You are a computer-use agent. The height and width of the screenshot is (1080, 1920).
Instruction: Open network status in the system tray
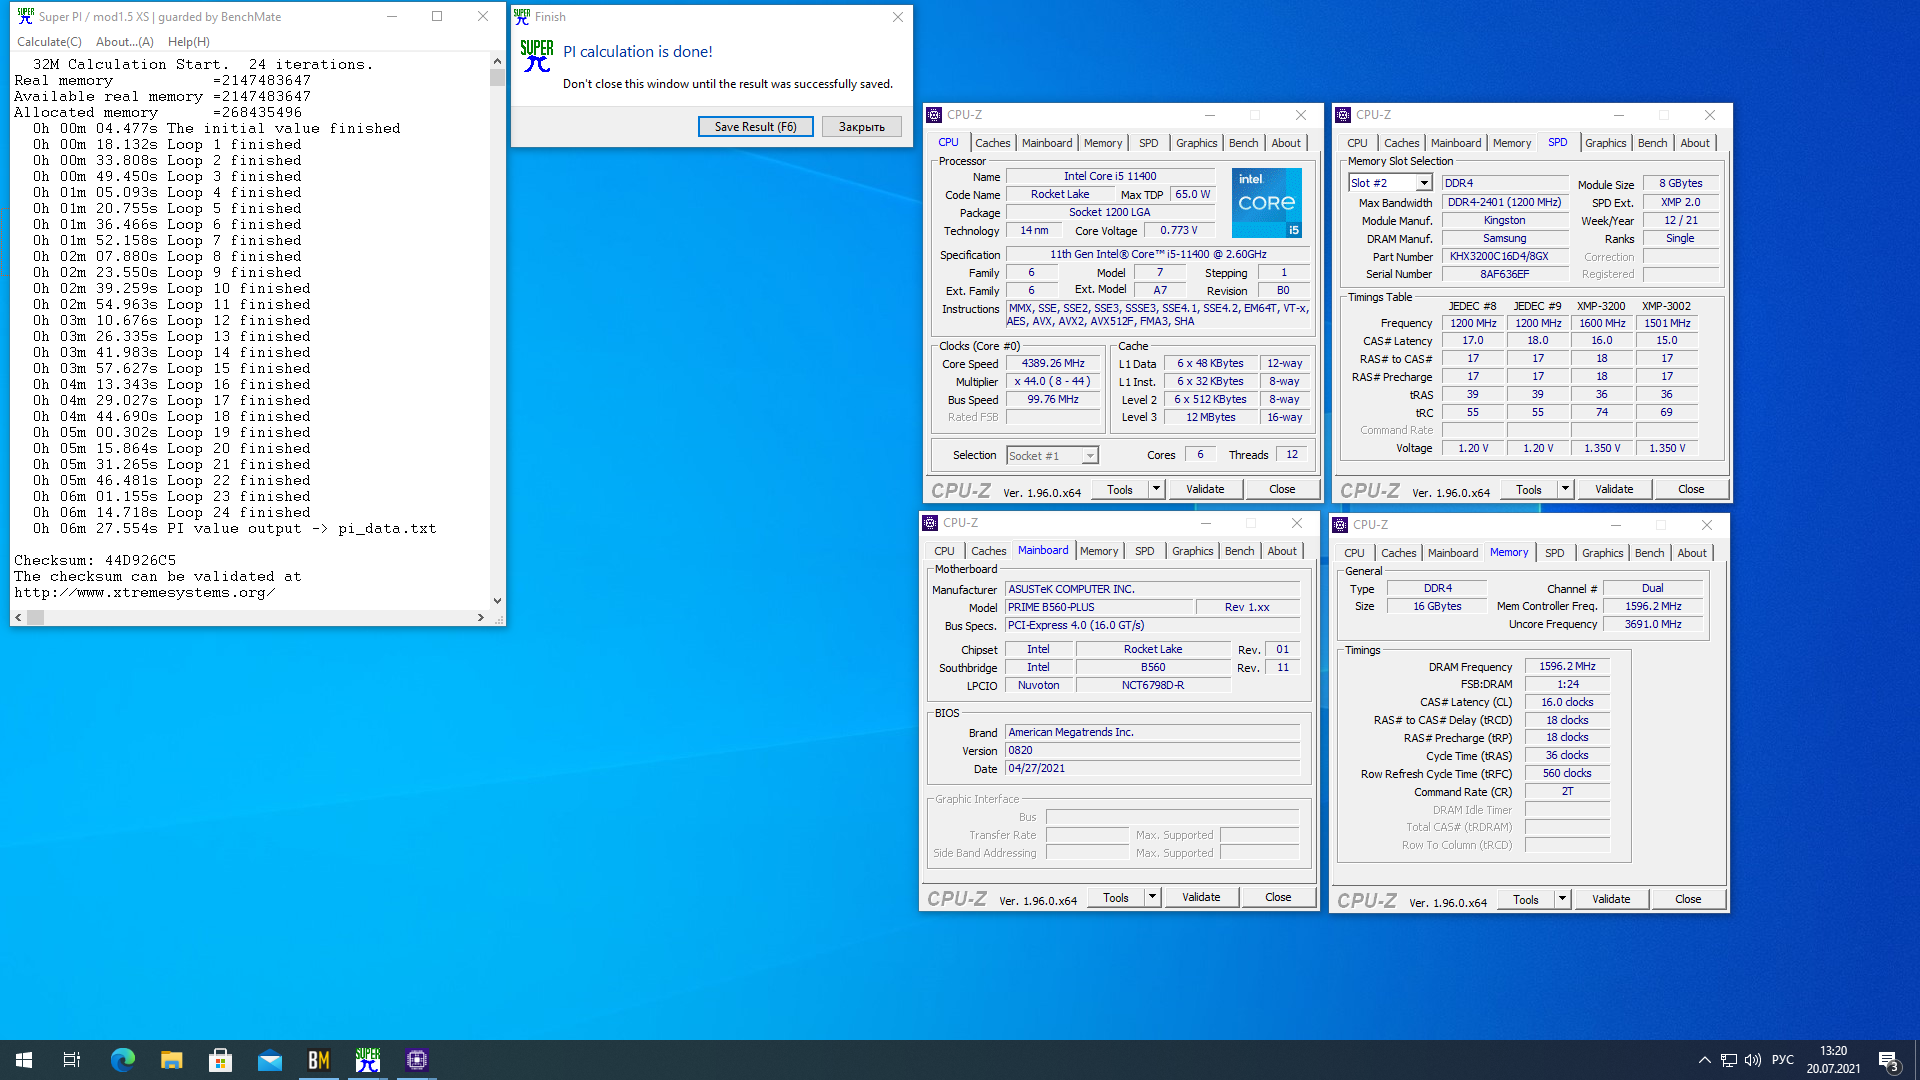(1729, 1060)
